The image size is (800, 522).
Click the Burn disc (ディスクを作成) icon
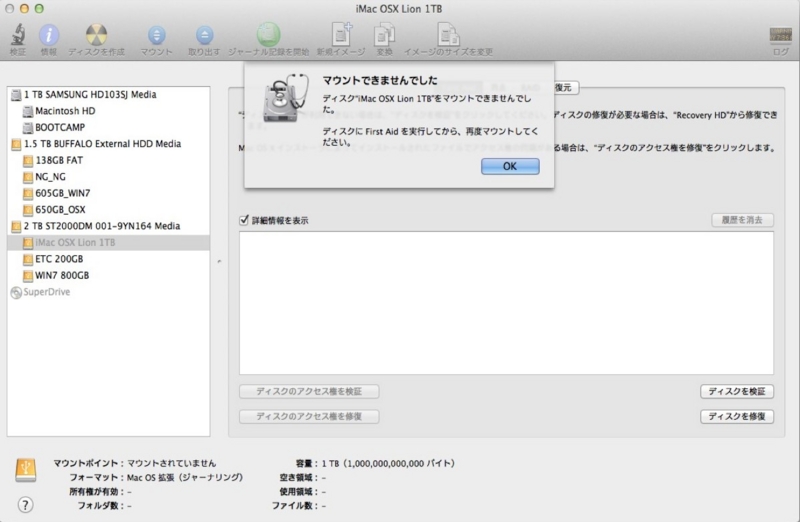[x=96, y=35]
